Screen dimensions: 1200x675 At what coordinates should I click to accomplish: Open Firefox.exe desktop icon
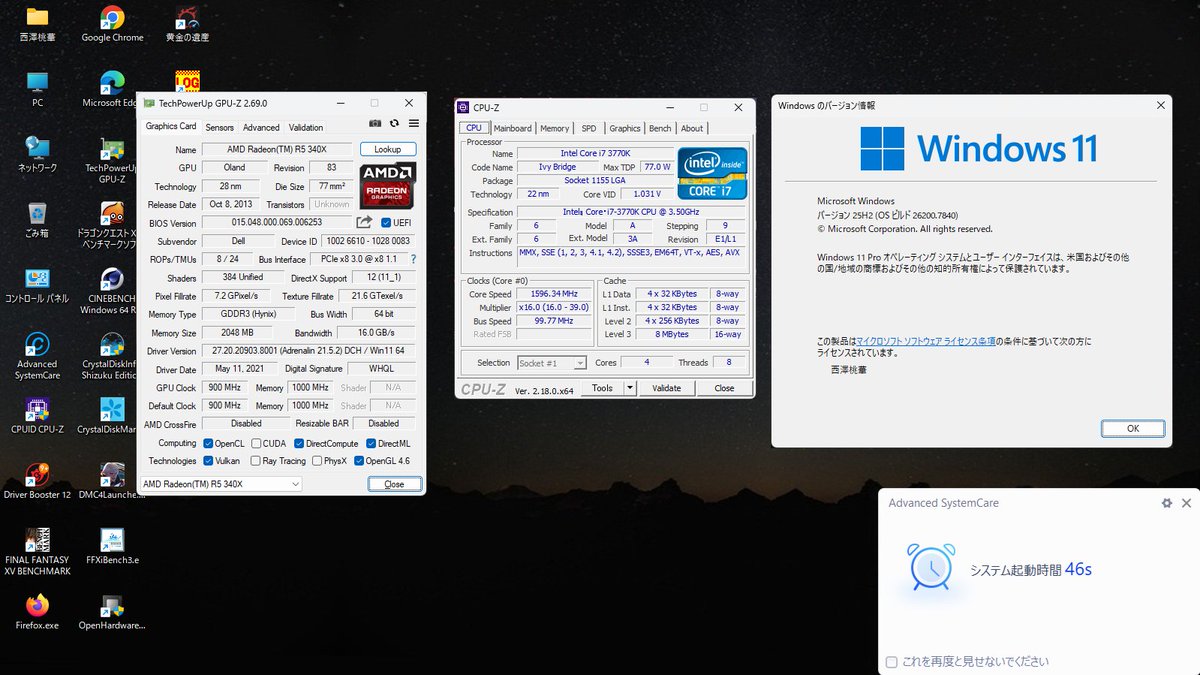37,611
